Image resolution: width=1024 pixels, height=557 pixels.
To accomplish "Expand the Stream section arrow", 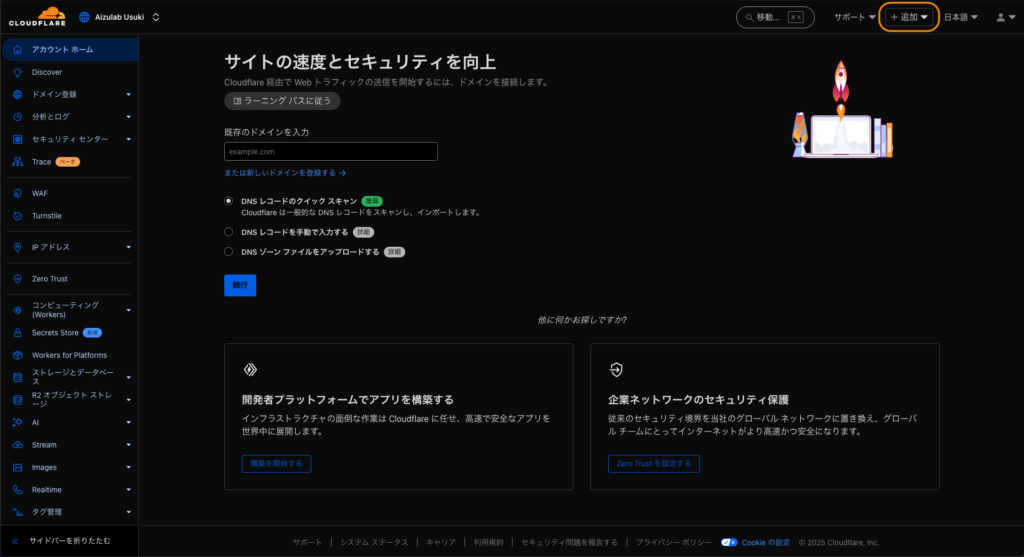I will [129, 445].
